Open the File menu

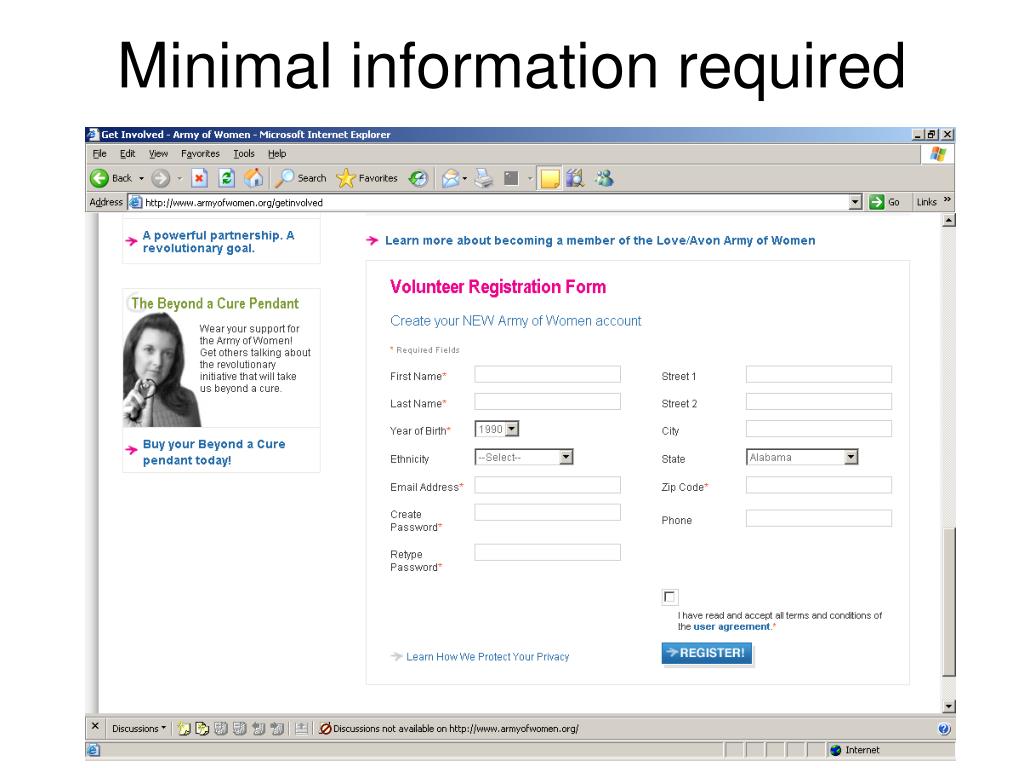(99, 154)
